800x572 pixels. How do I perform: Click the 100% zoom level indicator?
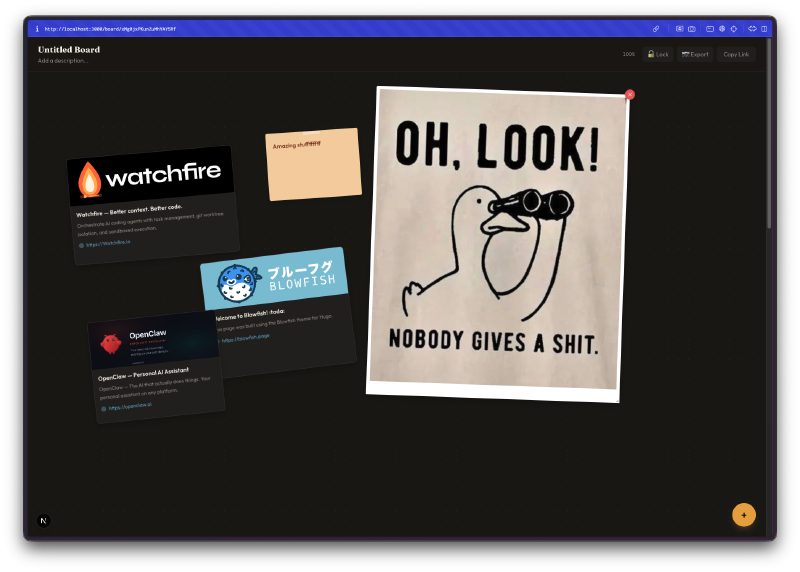coord(629,54)
